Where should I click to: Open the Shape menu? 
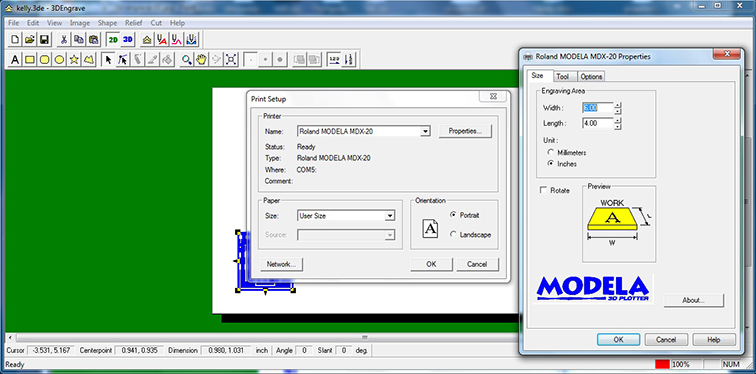tap(107, 23)
